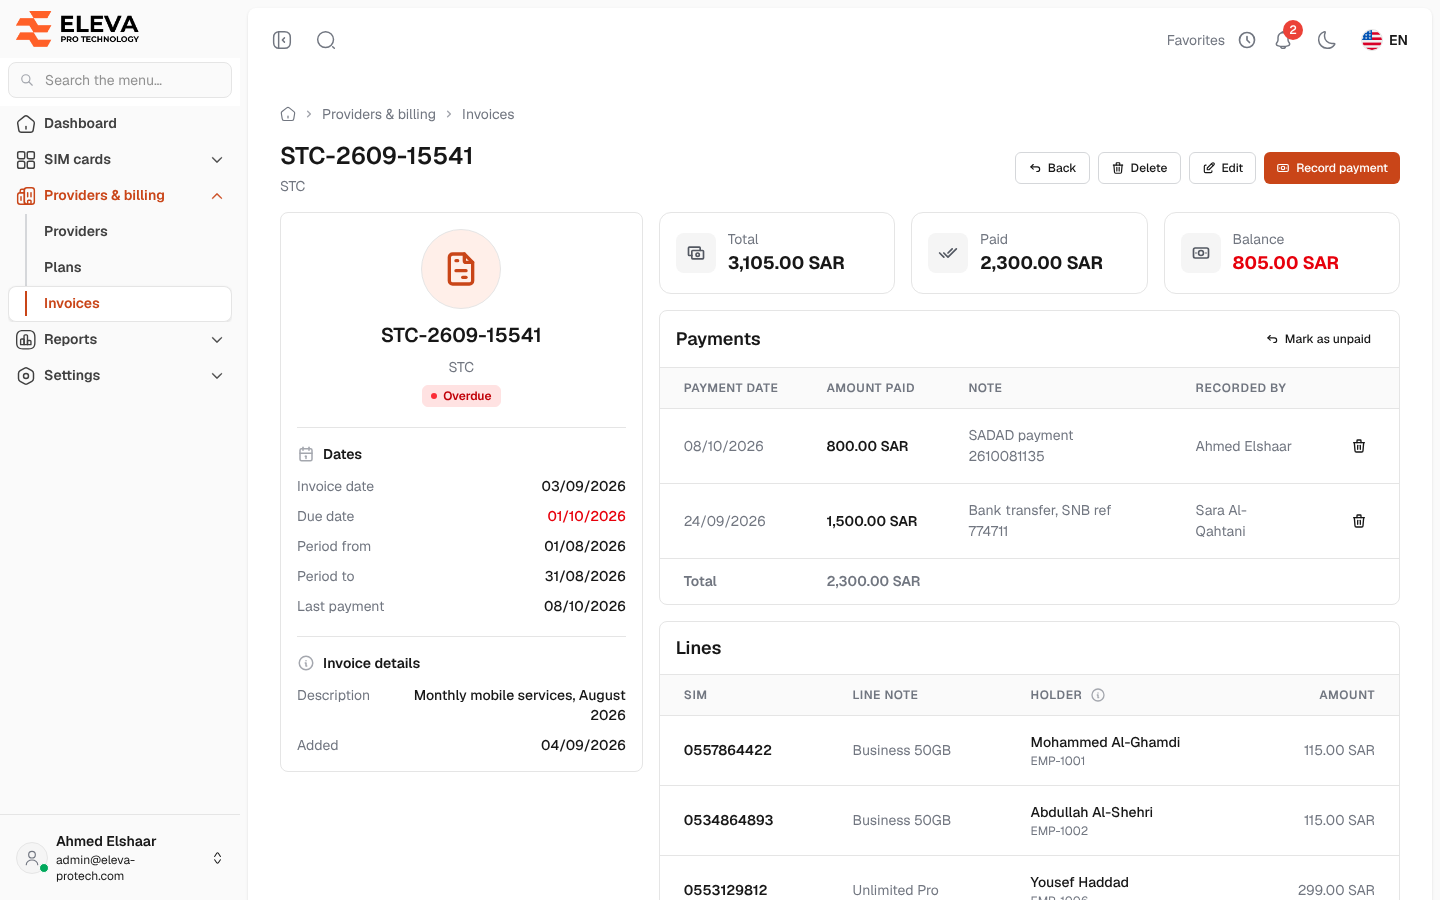Click the Edit invoice button

pyautogui.click(x=1222, y=168)
